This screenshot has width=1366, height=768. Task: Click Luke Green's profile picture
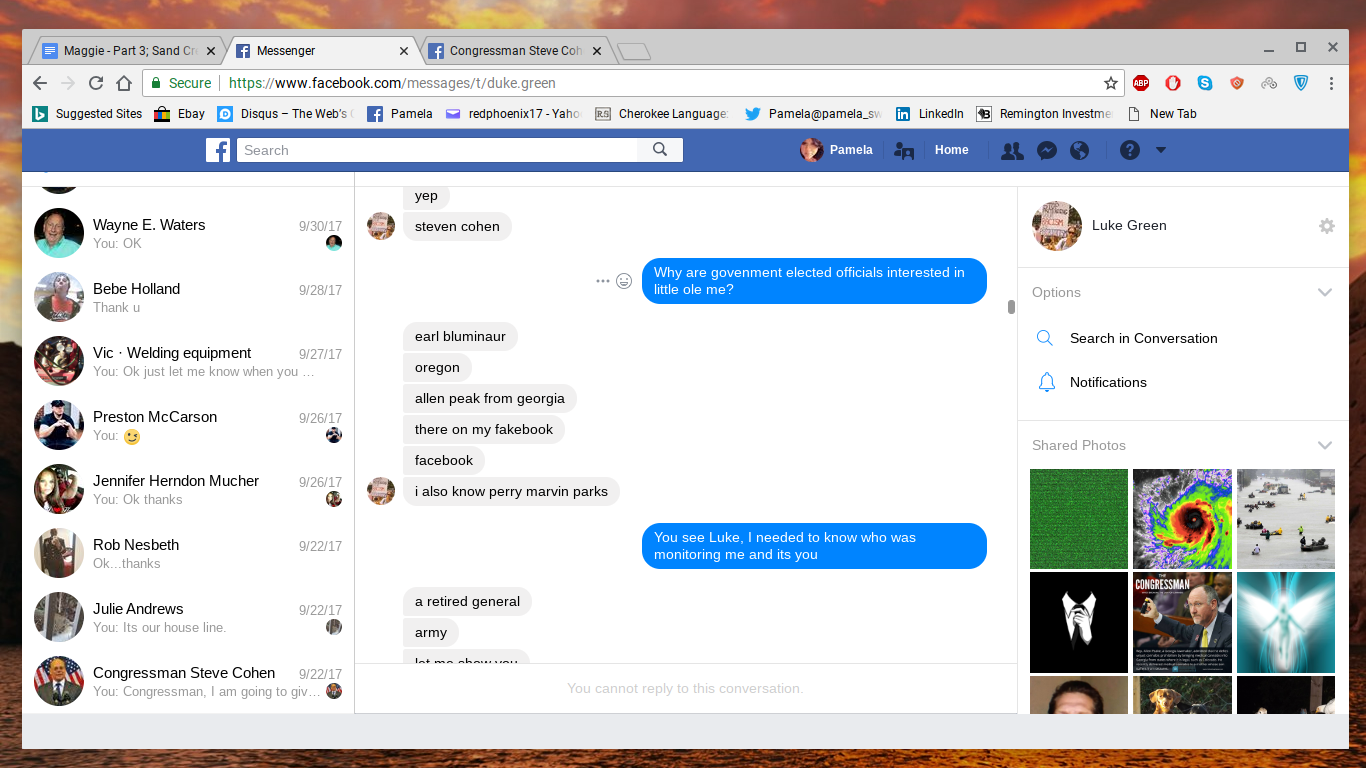pyautogui.click(x=1057, y=226)
